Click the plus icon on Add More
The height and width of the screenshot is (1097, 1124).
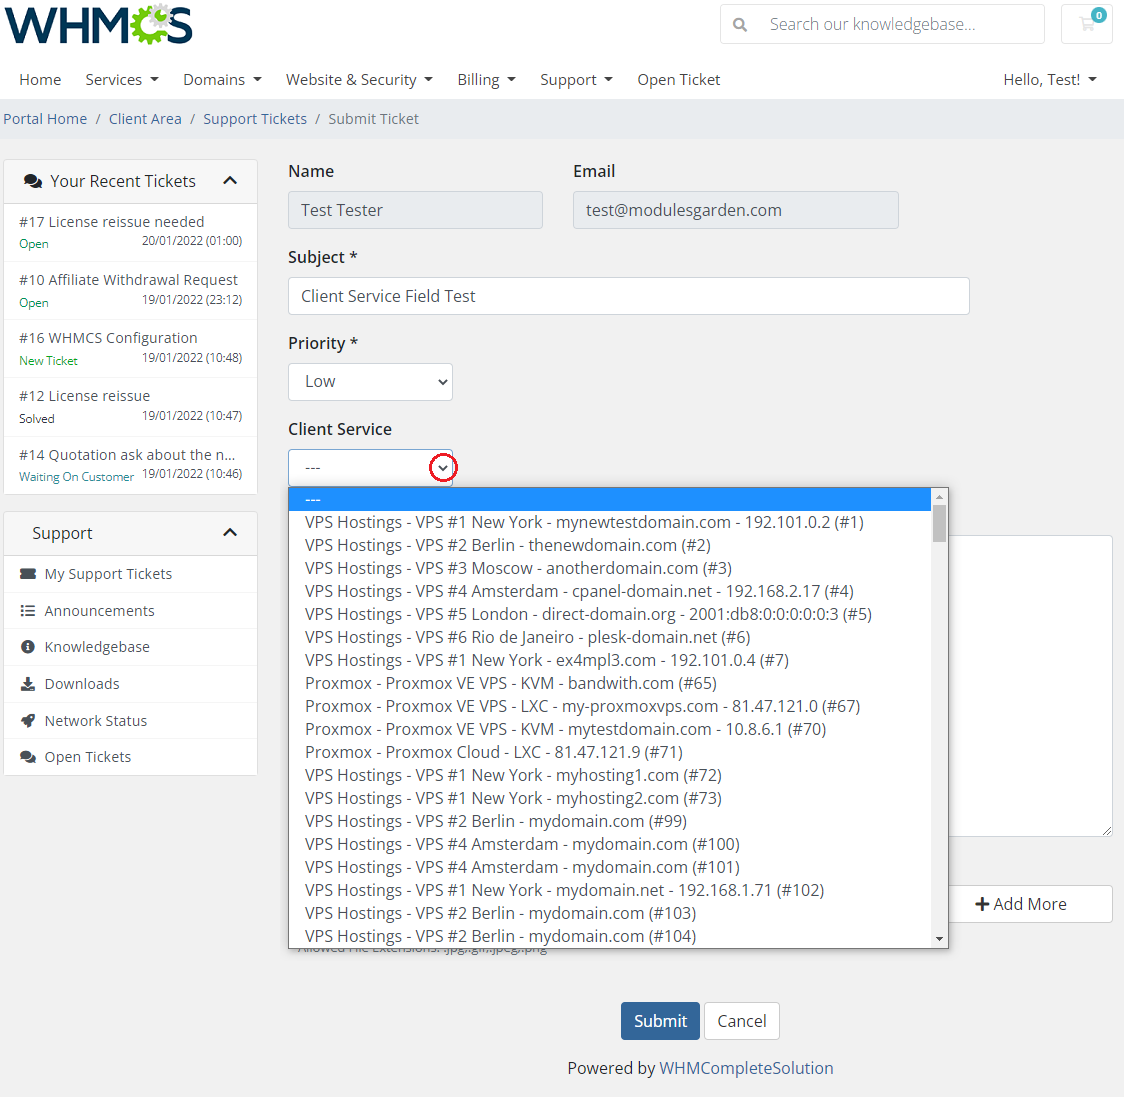982,904
